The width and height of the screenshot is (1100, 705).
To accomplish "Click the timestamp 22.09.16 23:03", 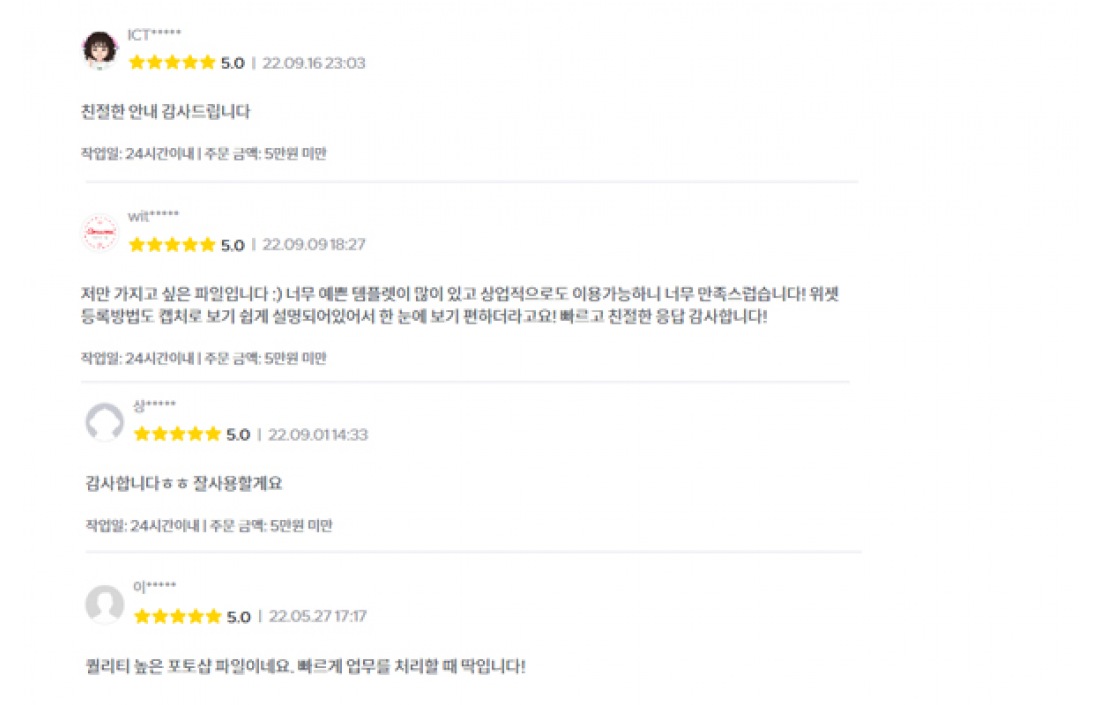I will (x=314, y=63).
